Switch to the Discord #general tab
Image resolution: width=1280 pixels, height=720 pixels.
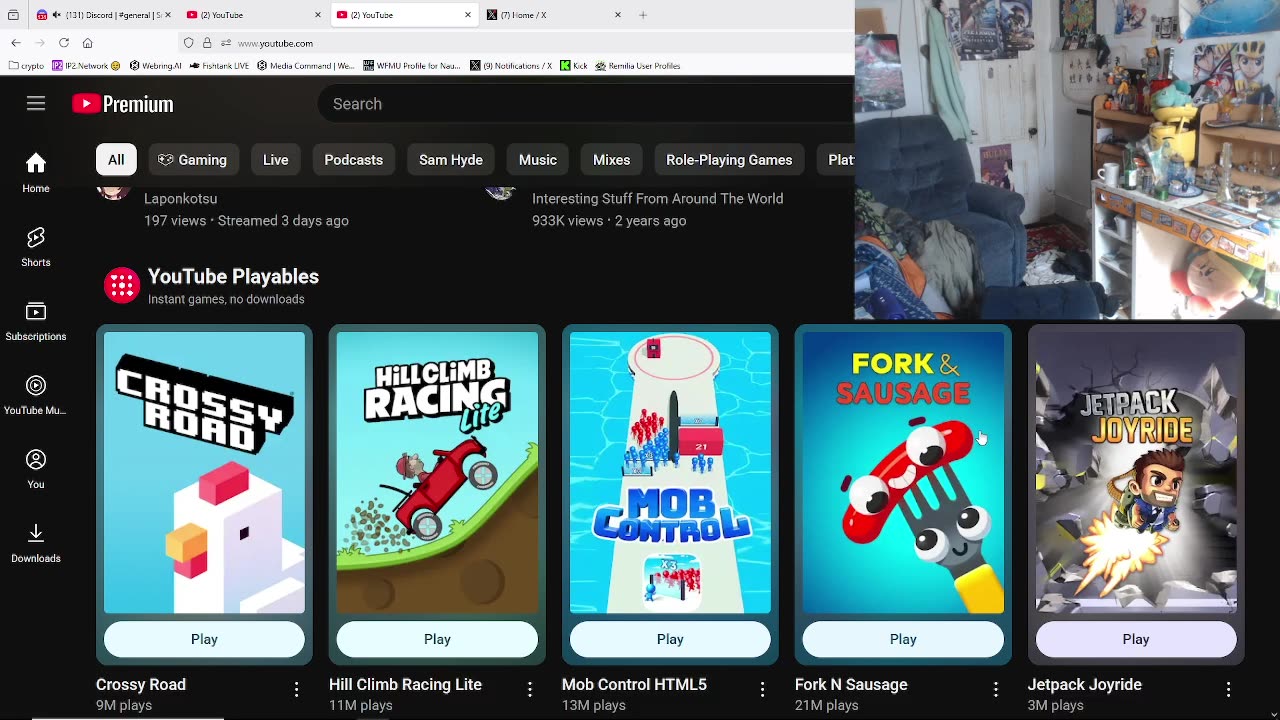click(103, 15)
